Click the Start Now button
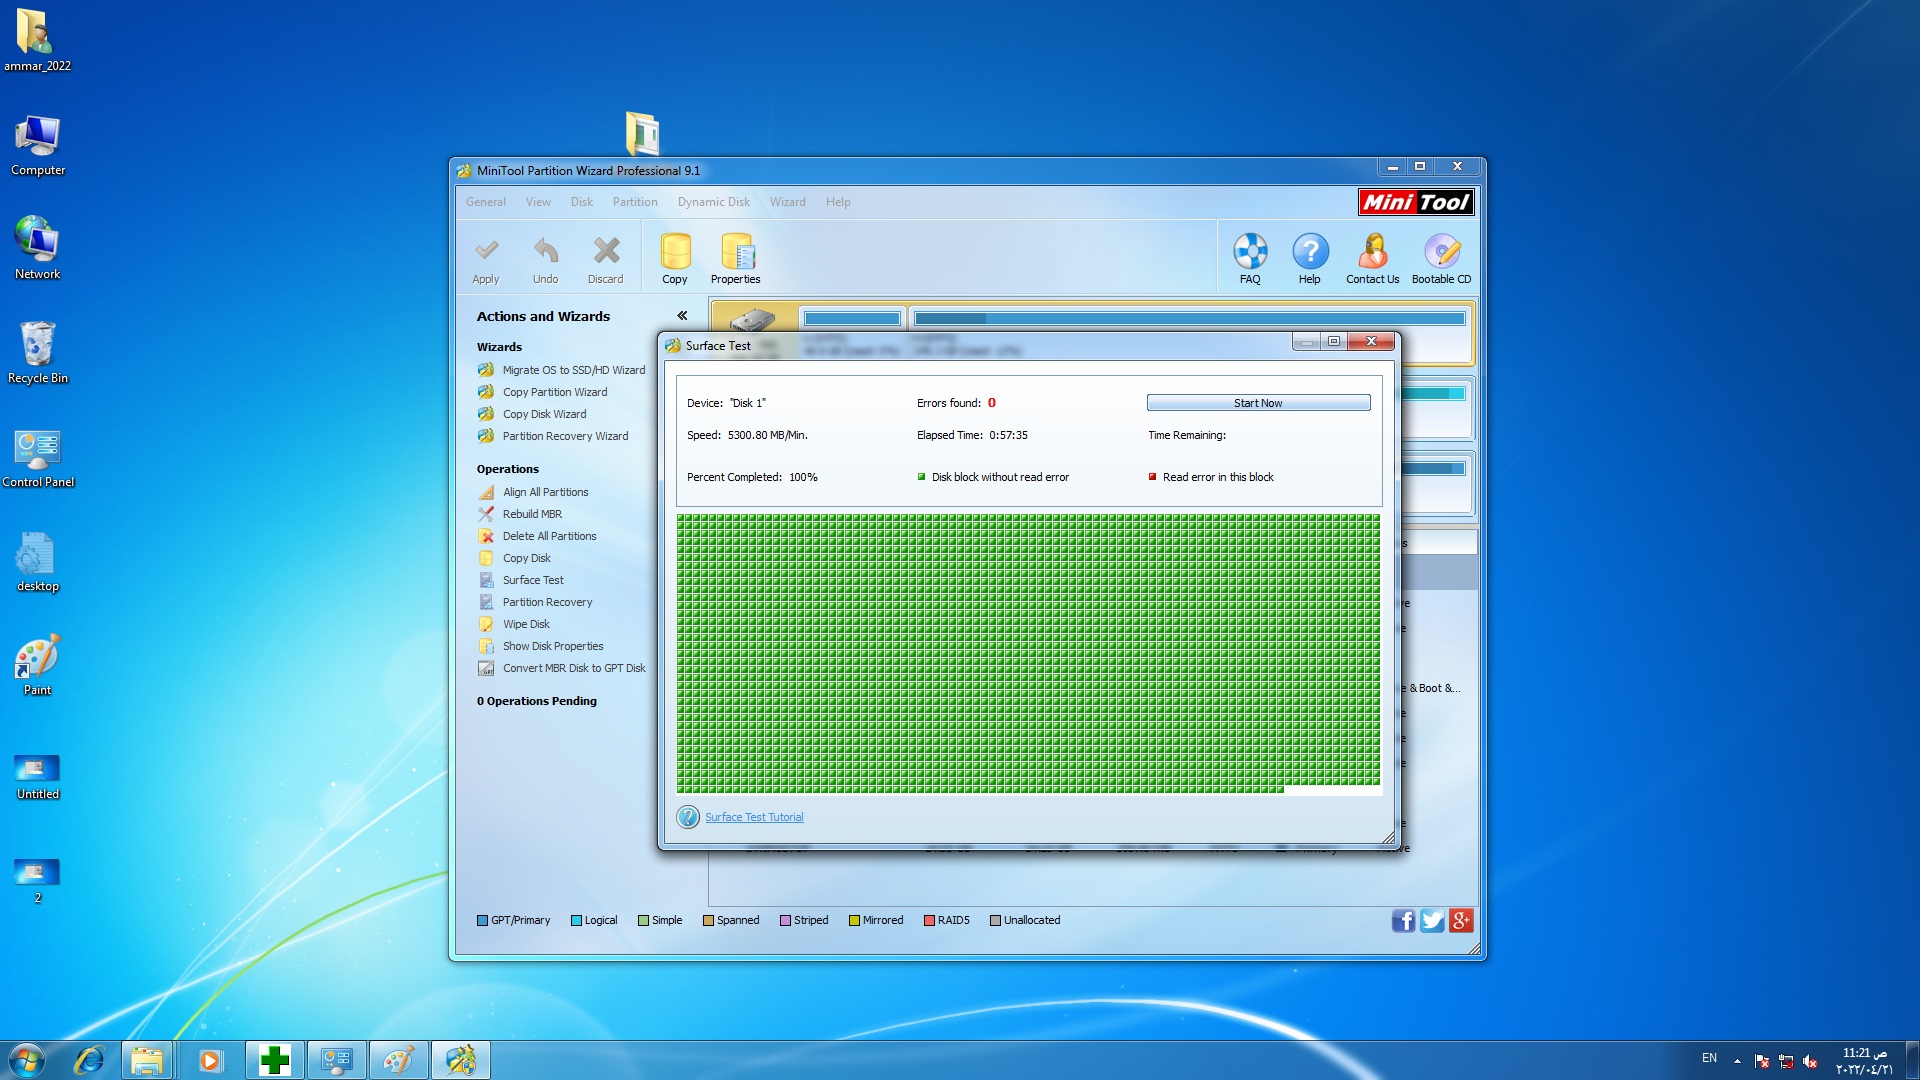 pyautogui.click(x=1258, y=403)
